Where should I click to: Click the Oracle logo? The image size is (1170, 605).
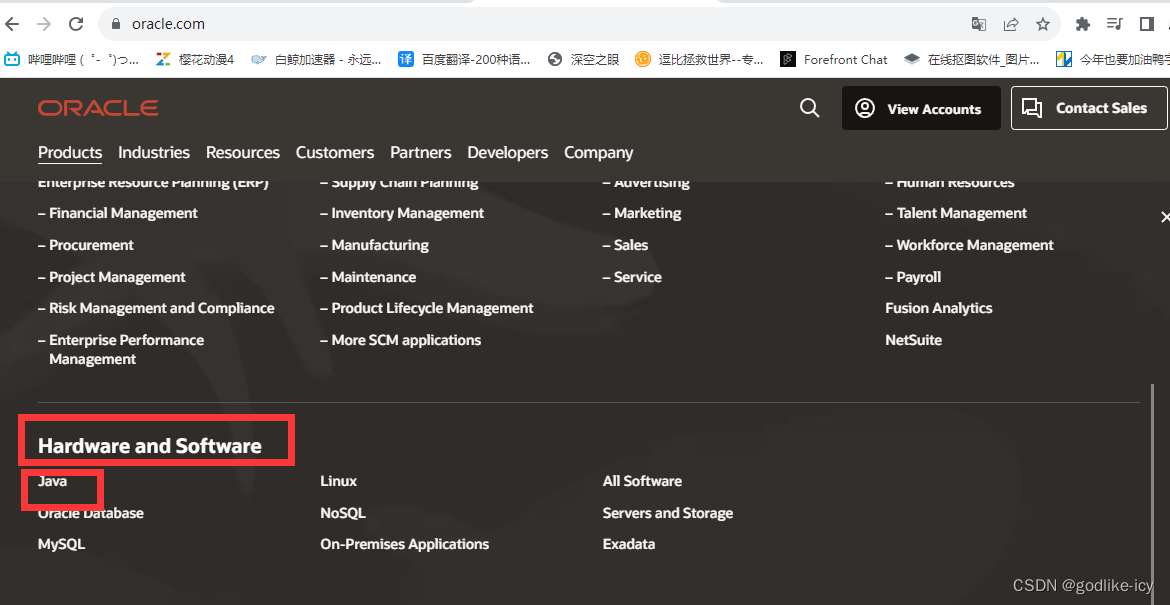click(x=98, y=108)
